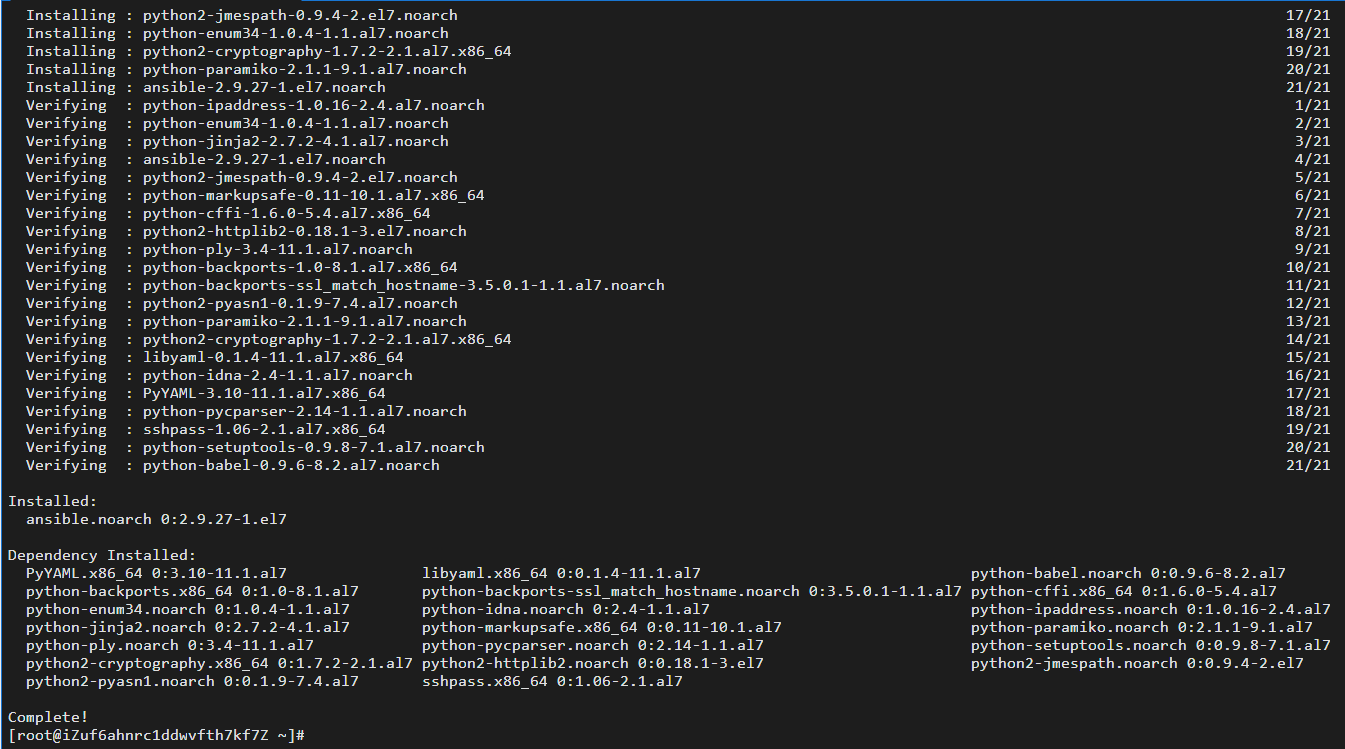The image size is (1345, 749).
Task: Click the "Verifying : python-ipaddress" line
Action: pyautogui.click(x=255, y=105)
